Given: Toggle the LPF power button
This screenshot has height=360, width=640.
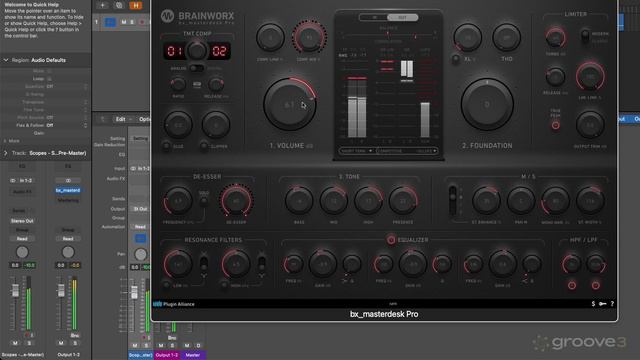Looking at the screenshot, I should 596,285.
